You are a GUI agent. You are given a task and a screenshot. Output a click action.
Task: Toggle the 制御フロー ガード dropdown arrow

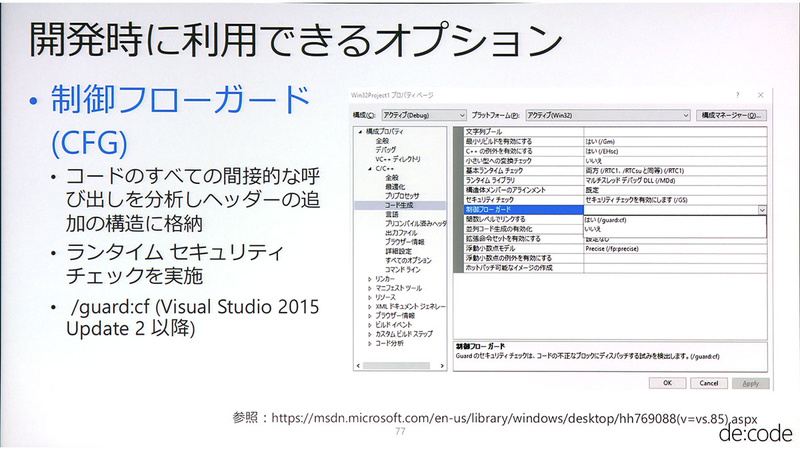[x=762, y=210]
